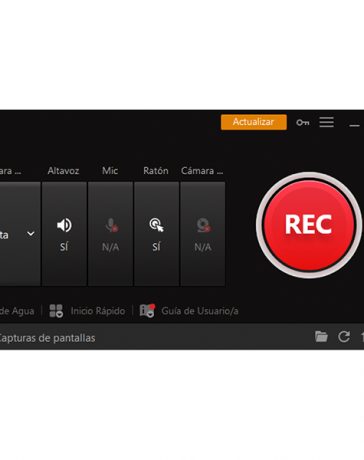
Task: Toggle the Mic microphone tile
Action: pyautogui.click(x=110, y=234)
